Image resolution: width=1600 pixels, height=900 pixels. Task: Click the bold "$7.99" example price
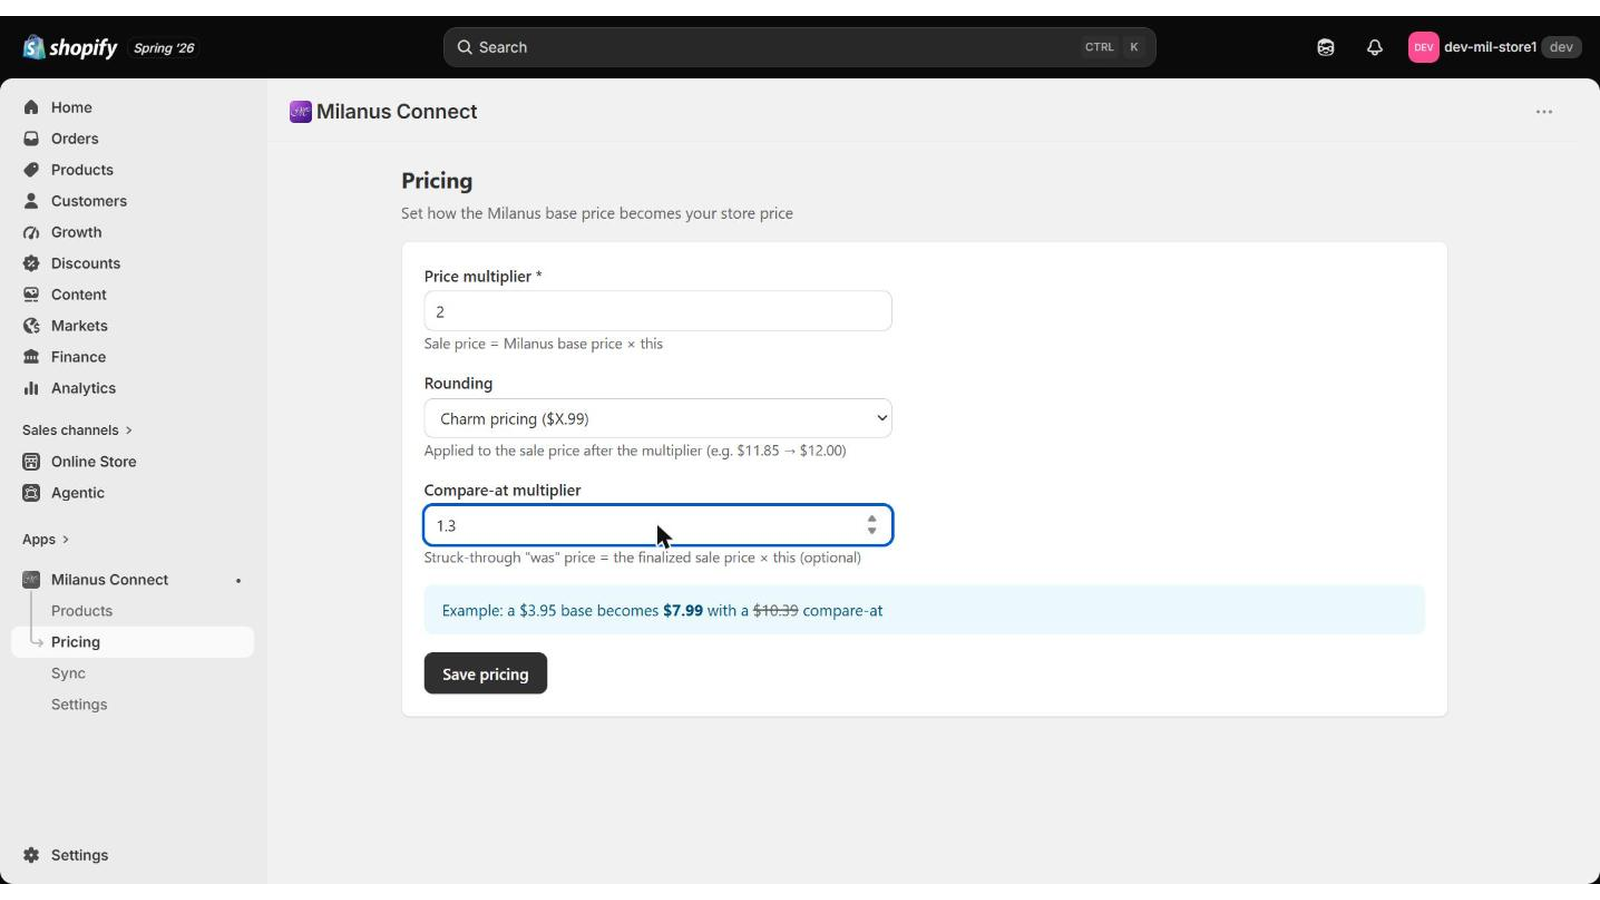(x=683, y=610)
